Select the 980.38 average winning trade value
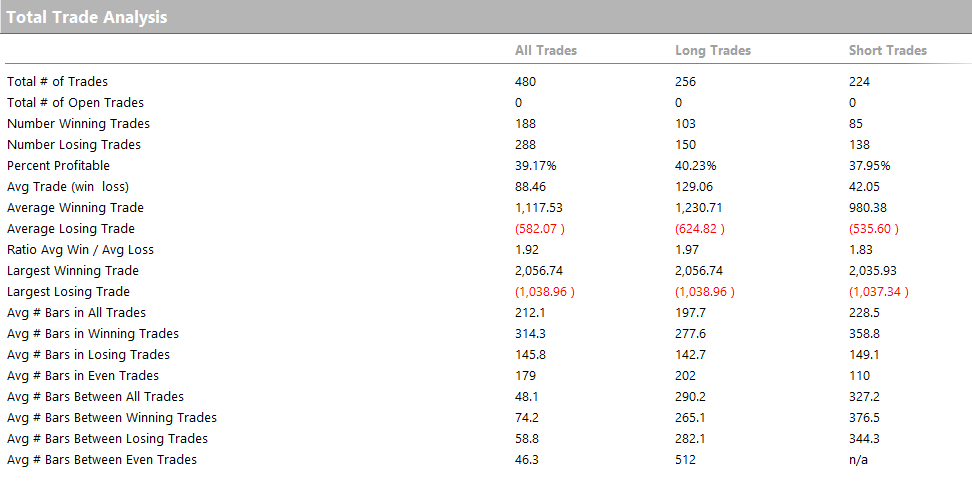This screenshot has width=972, height=494. [868, 208]
